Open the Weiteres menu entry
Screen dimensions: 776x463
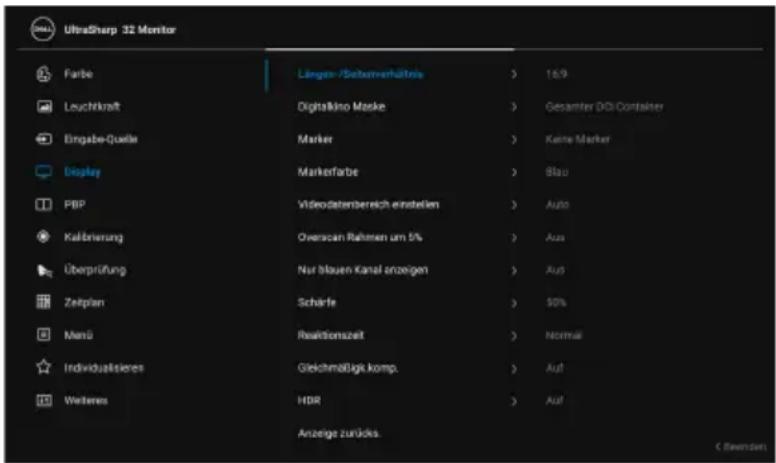(86, 401)
